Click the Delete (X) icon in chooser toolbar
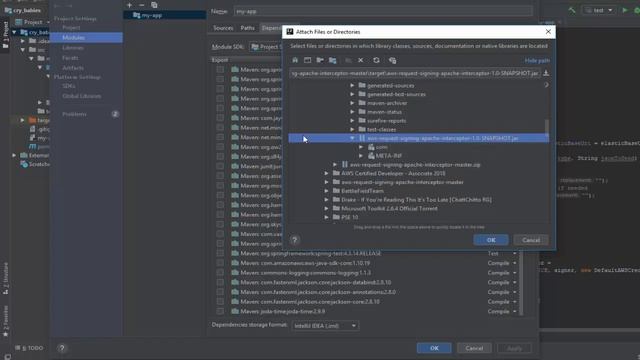The height and width of the screenshot is (360, 640). (x=361, y=60)
